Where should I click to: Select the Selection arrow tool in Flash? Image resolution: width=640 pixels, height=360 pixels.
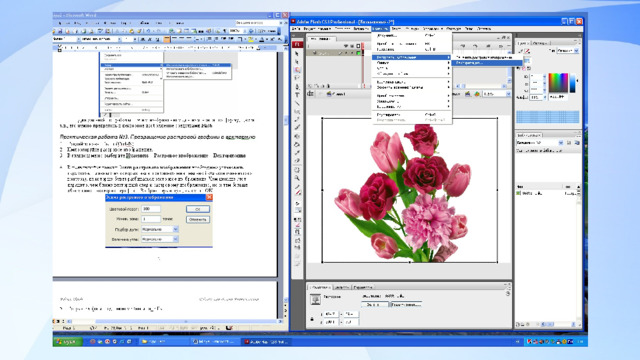point(297,53)
